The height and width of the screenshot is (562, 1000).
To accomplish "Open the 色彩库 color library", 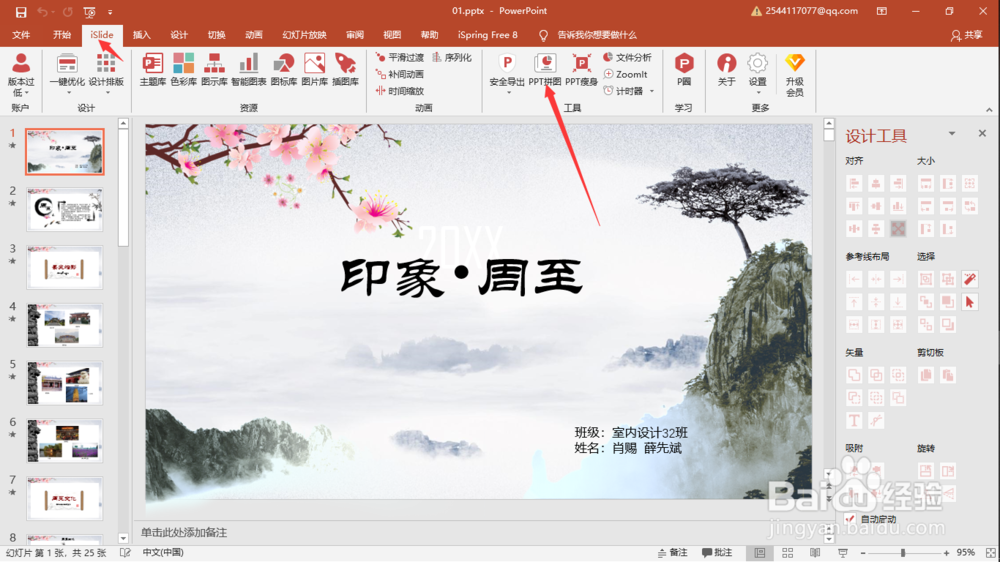I will (x=183, y=69).
